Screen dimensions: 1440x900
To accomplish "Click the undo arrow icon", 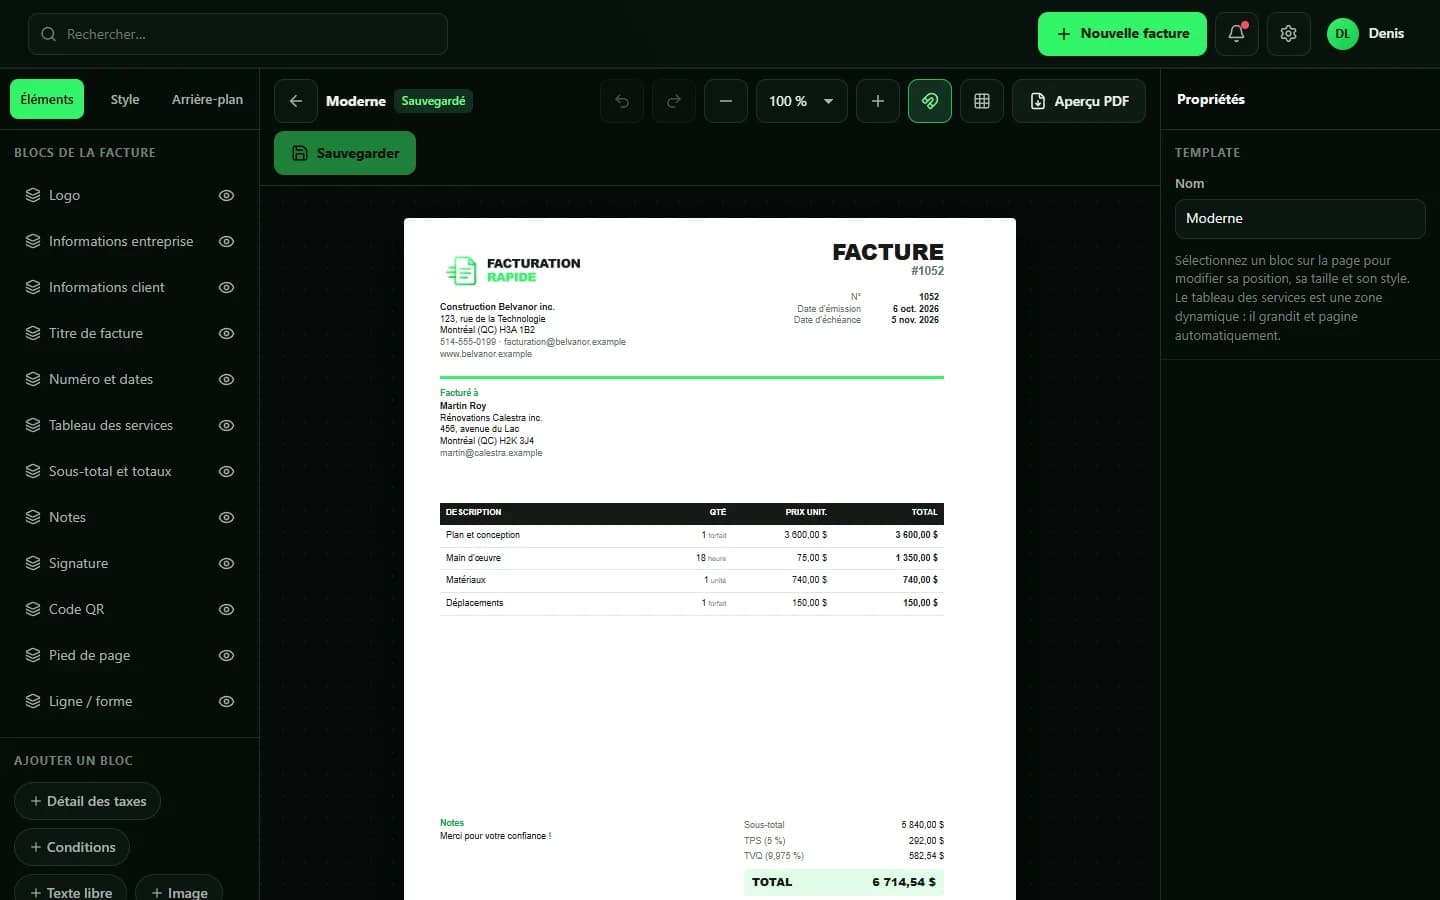I will tap(621, 101).
